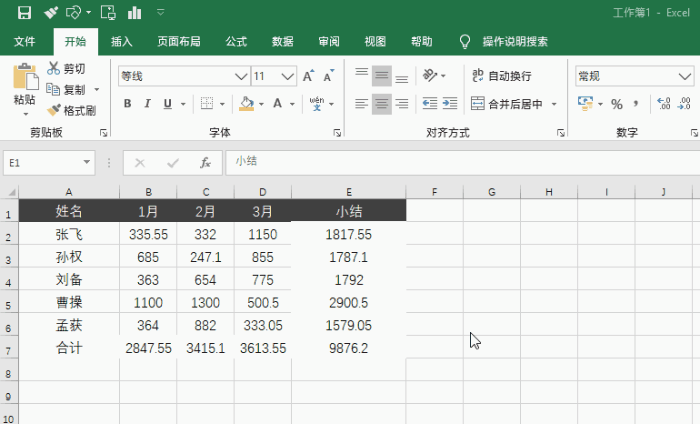Screen dimensions: 700x424
Task: Click the wén phonetic guide icon
Action: click(317, 104)
